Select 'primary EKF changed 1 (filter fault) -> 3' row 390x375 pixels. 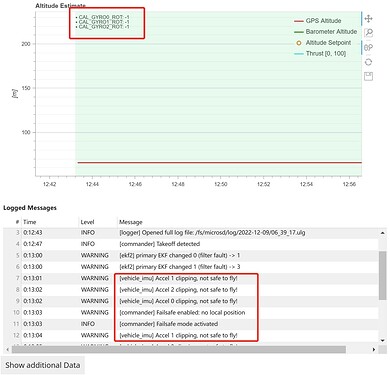click(x=191, y=267)
